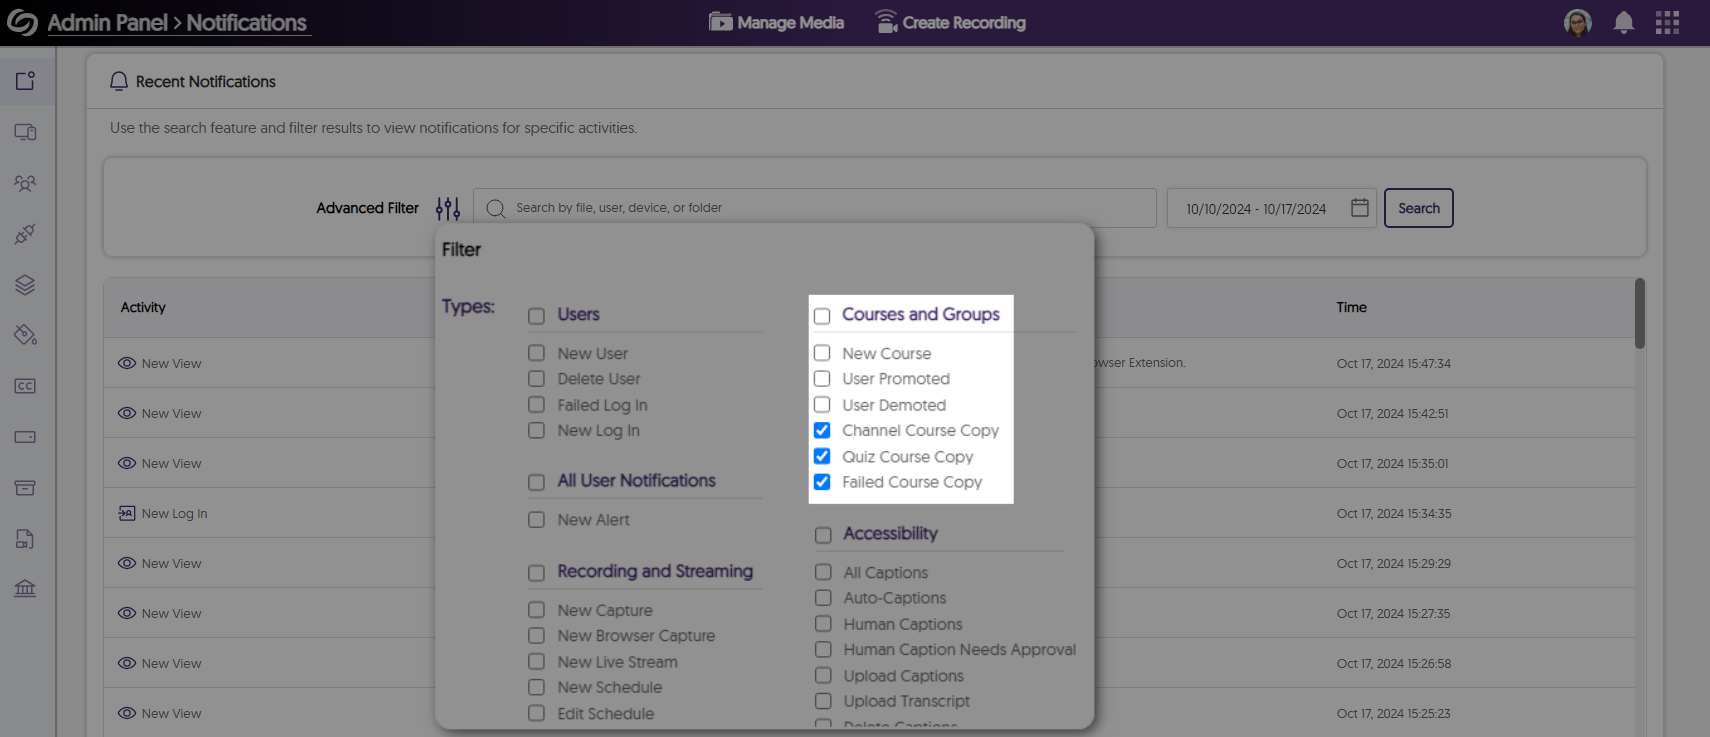Open the notifications bell in header
Viewport: 1710px width, 737px height.
(1624, 22)
